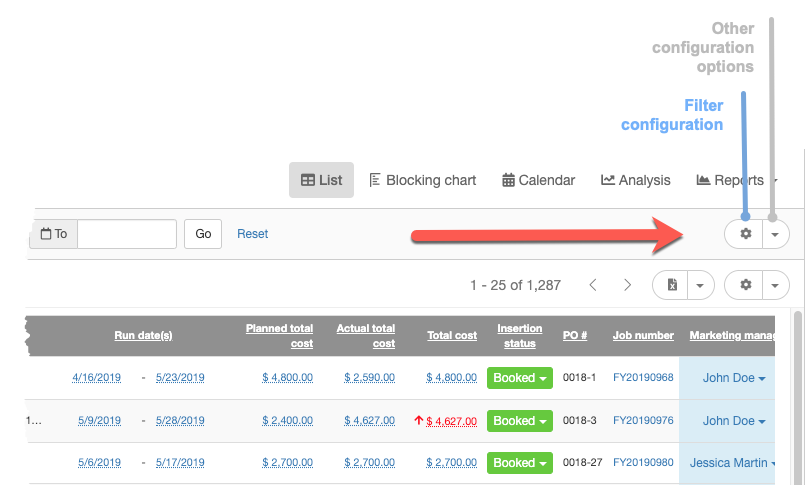Viewport: 805px width, 485px height.
Task: Open other configuration options dropdown arrow
Action: click(x=775, y=234)
